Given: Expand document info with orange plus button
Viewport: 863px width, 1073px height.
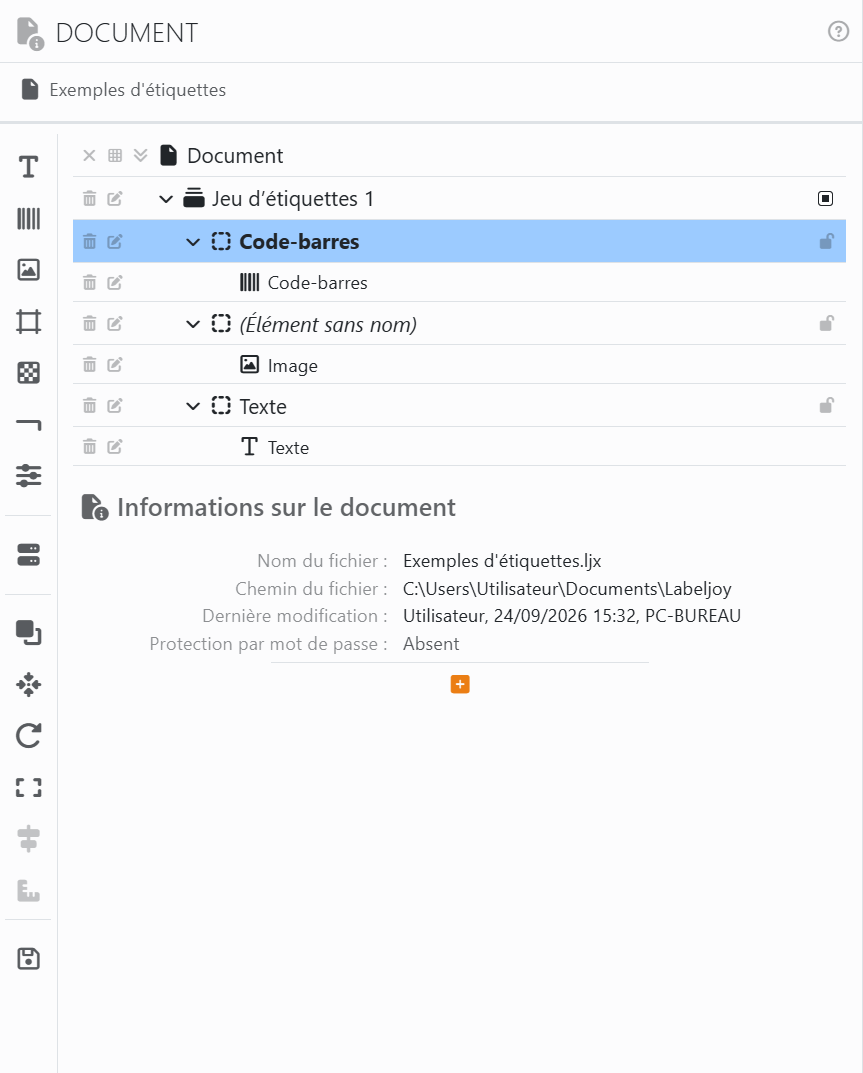Looking at the screenshot, I should coord(460,684).
